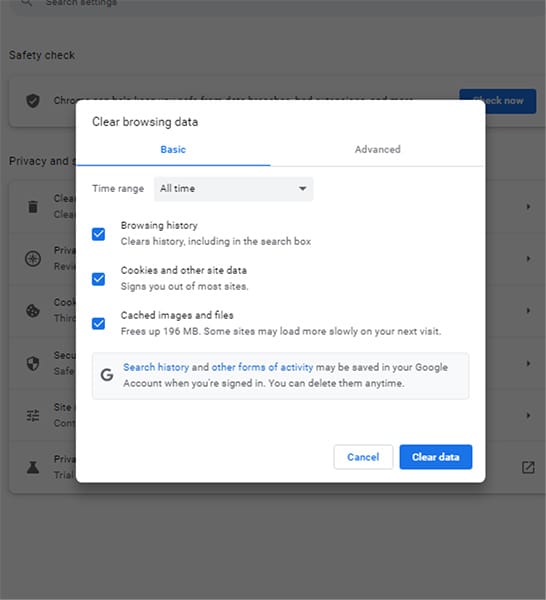The image size is (546, 600).
Task: Click the trash can icon in settings
Action: coord(33,207)
